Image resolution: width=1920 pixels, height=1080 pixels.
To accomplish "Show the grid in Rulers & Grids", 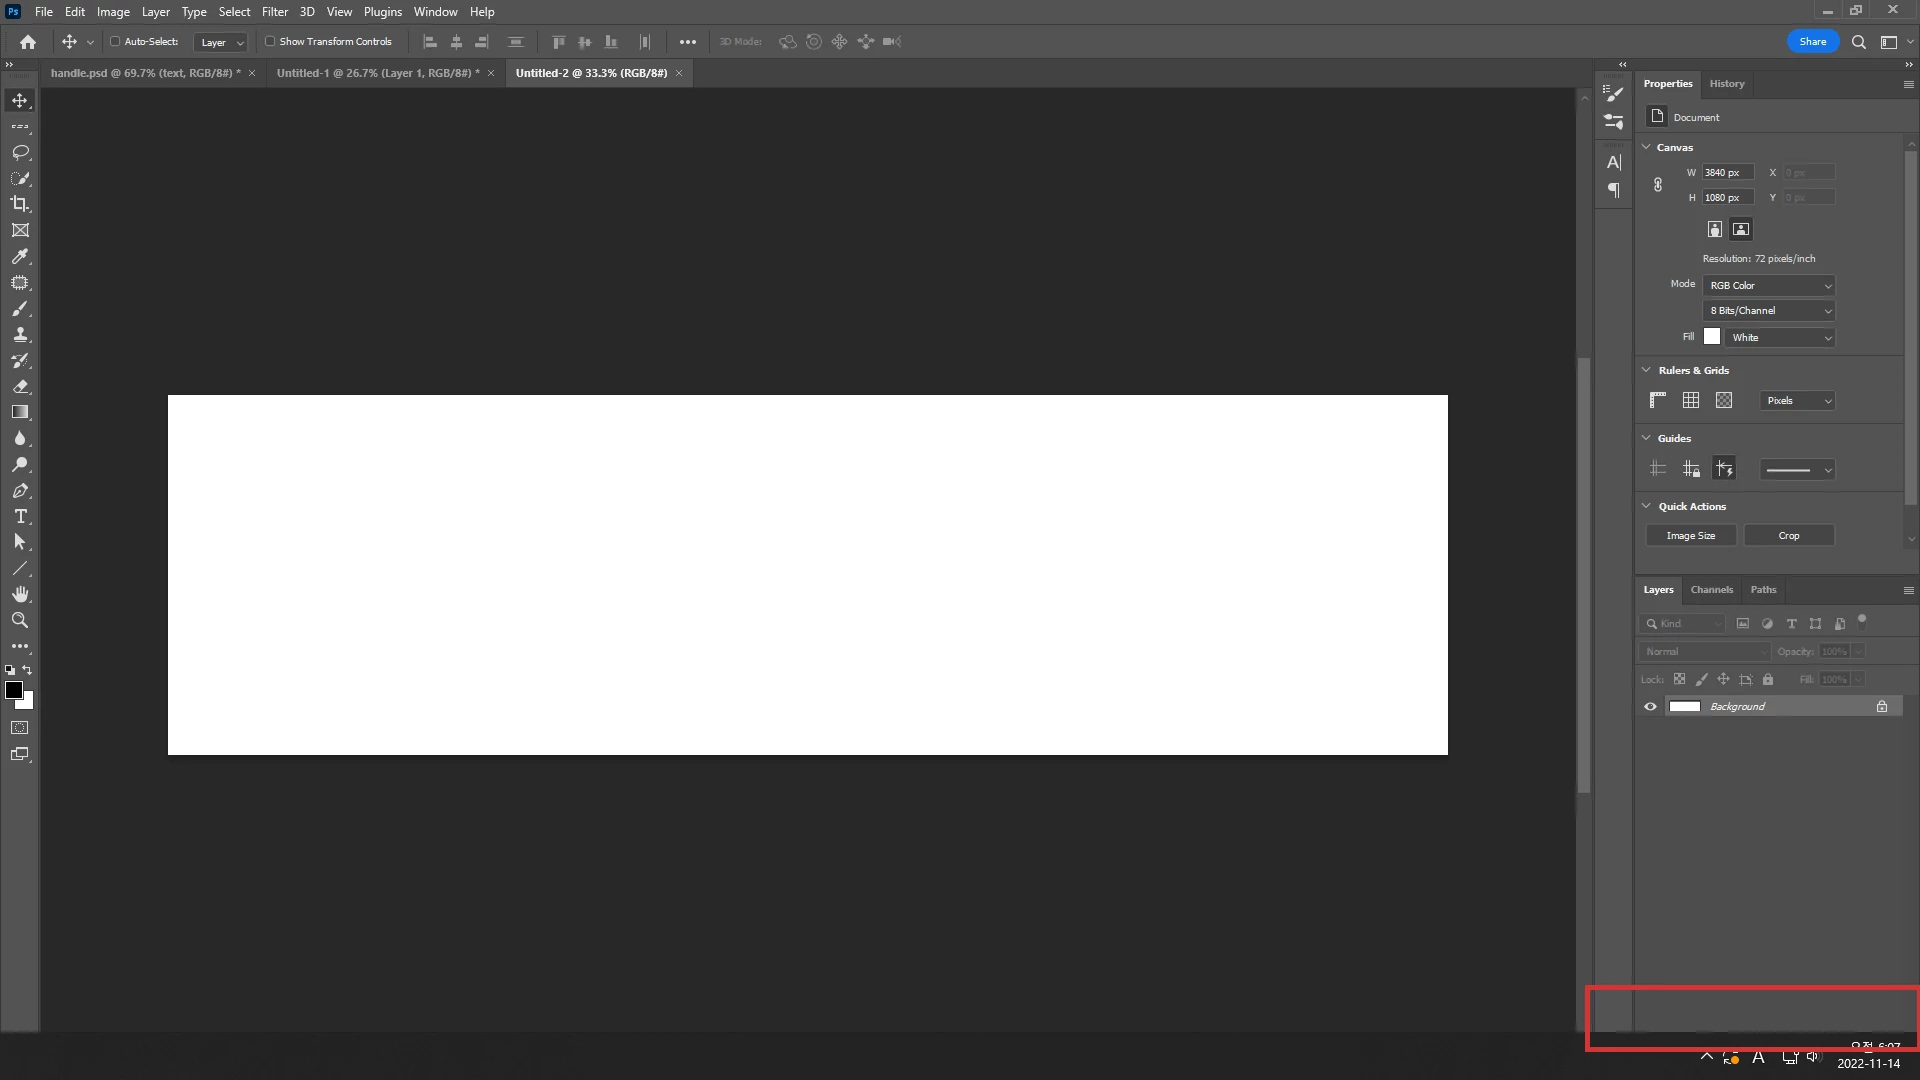I will (x=1691, y=400).
